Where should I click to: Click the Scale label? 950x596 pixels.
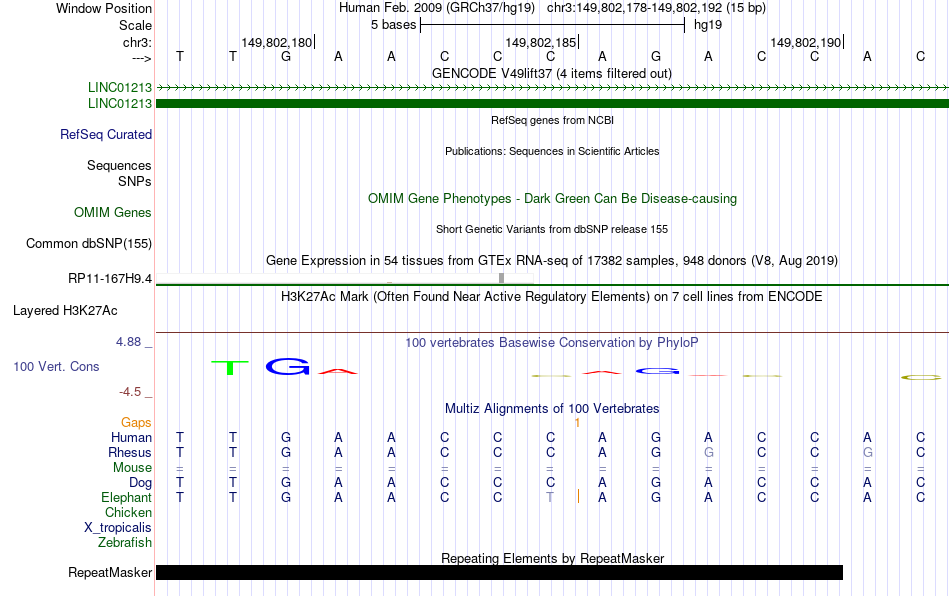click(x=135, y=25)
